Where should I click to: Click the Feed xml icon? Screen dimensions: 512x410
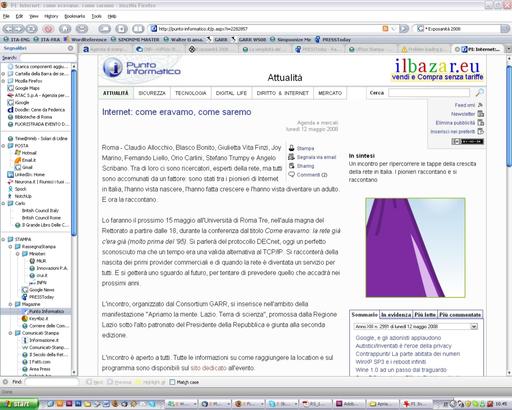point(480,105)
